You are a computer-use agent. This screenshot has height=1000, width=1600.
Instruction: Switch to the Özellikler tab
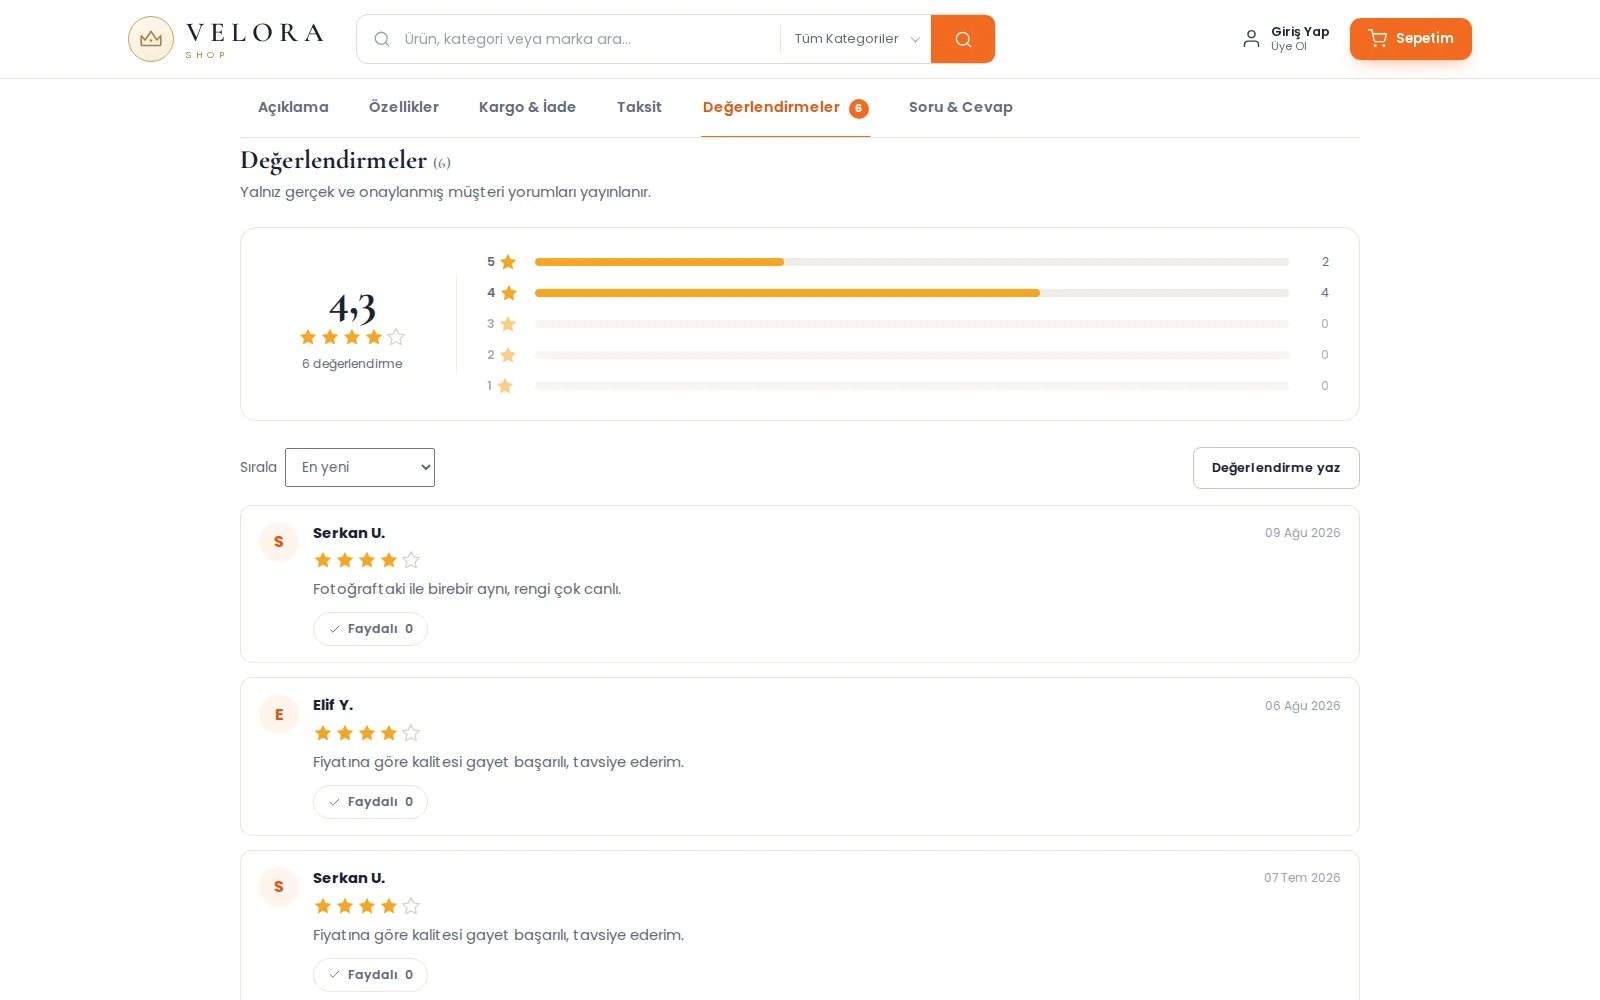[404, 107]
